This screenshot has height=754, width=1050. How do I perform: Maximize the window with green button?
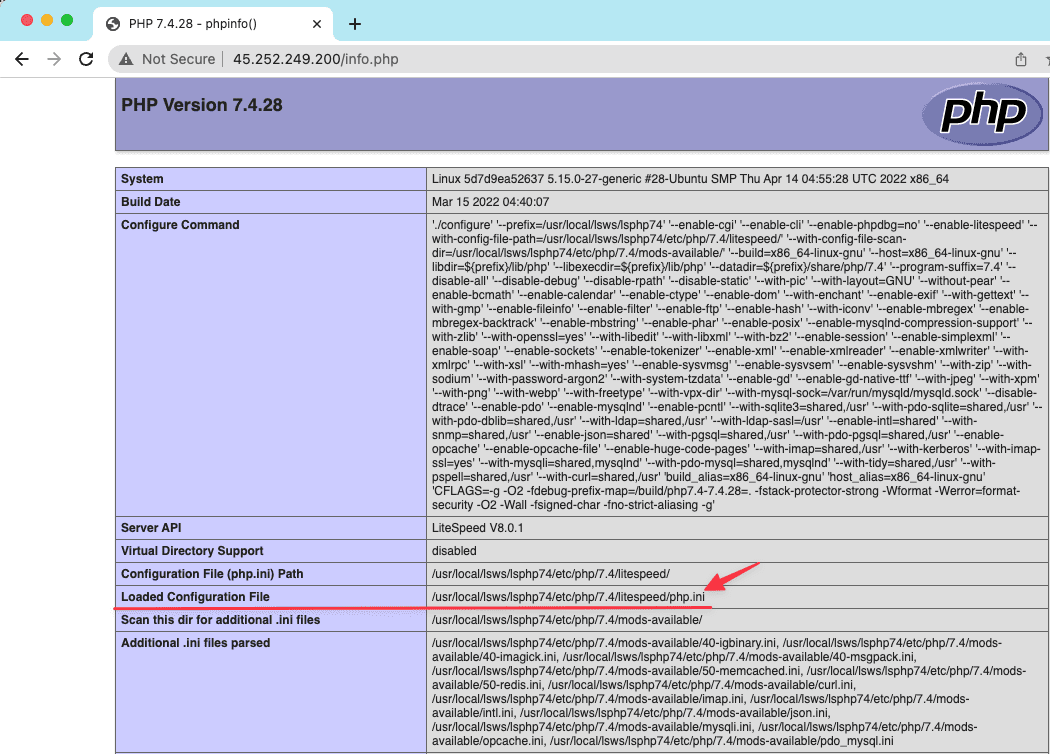(67, 20)
